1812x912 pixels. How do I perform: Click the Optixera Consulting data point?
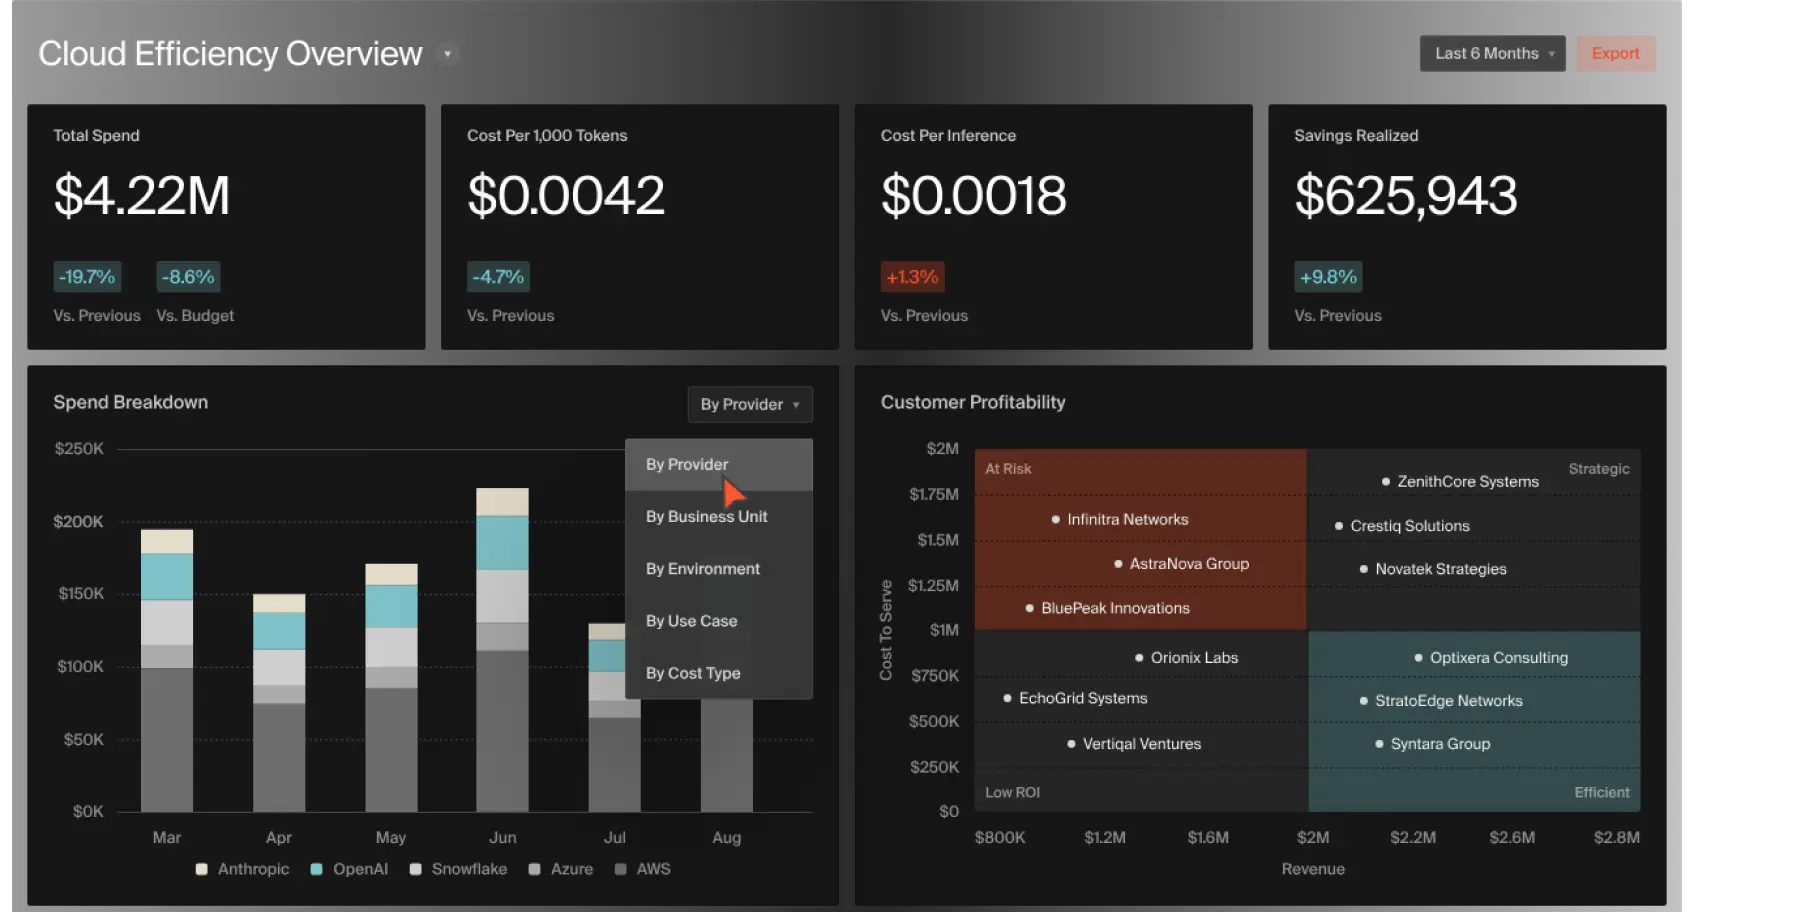1418,658
